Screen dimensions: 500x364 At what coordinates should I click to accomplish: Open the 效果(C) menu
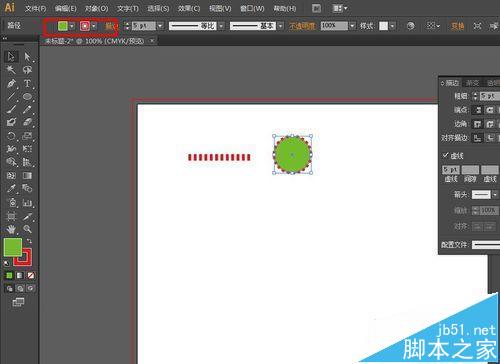click(x=189, y=8)
